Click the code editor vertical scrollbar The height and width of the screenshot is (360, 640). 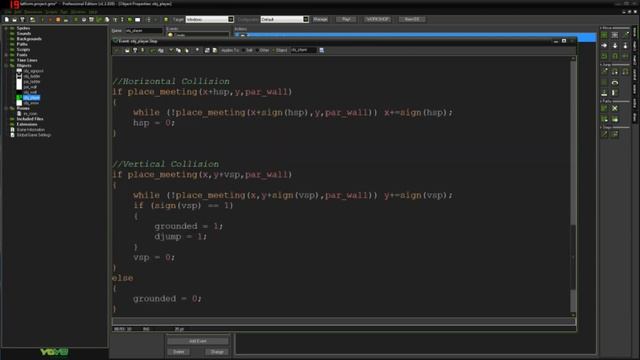[x=573, y=187]
